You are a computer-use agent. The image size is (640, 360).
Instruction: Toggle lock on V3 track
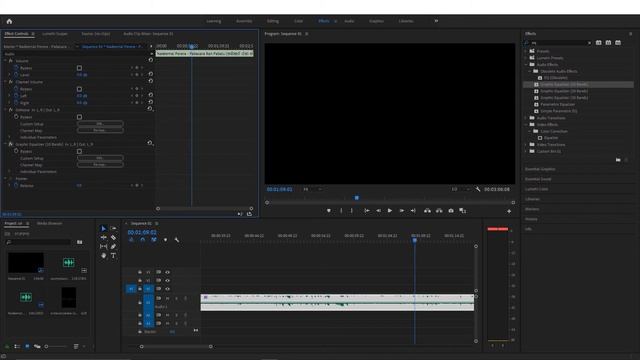coord(140,272)
